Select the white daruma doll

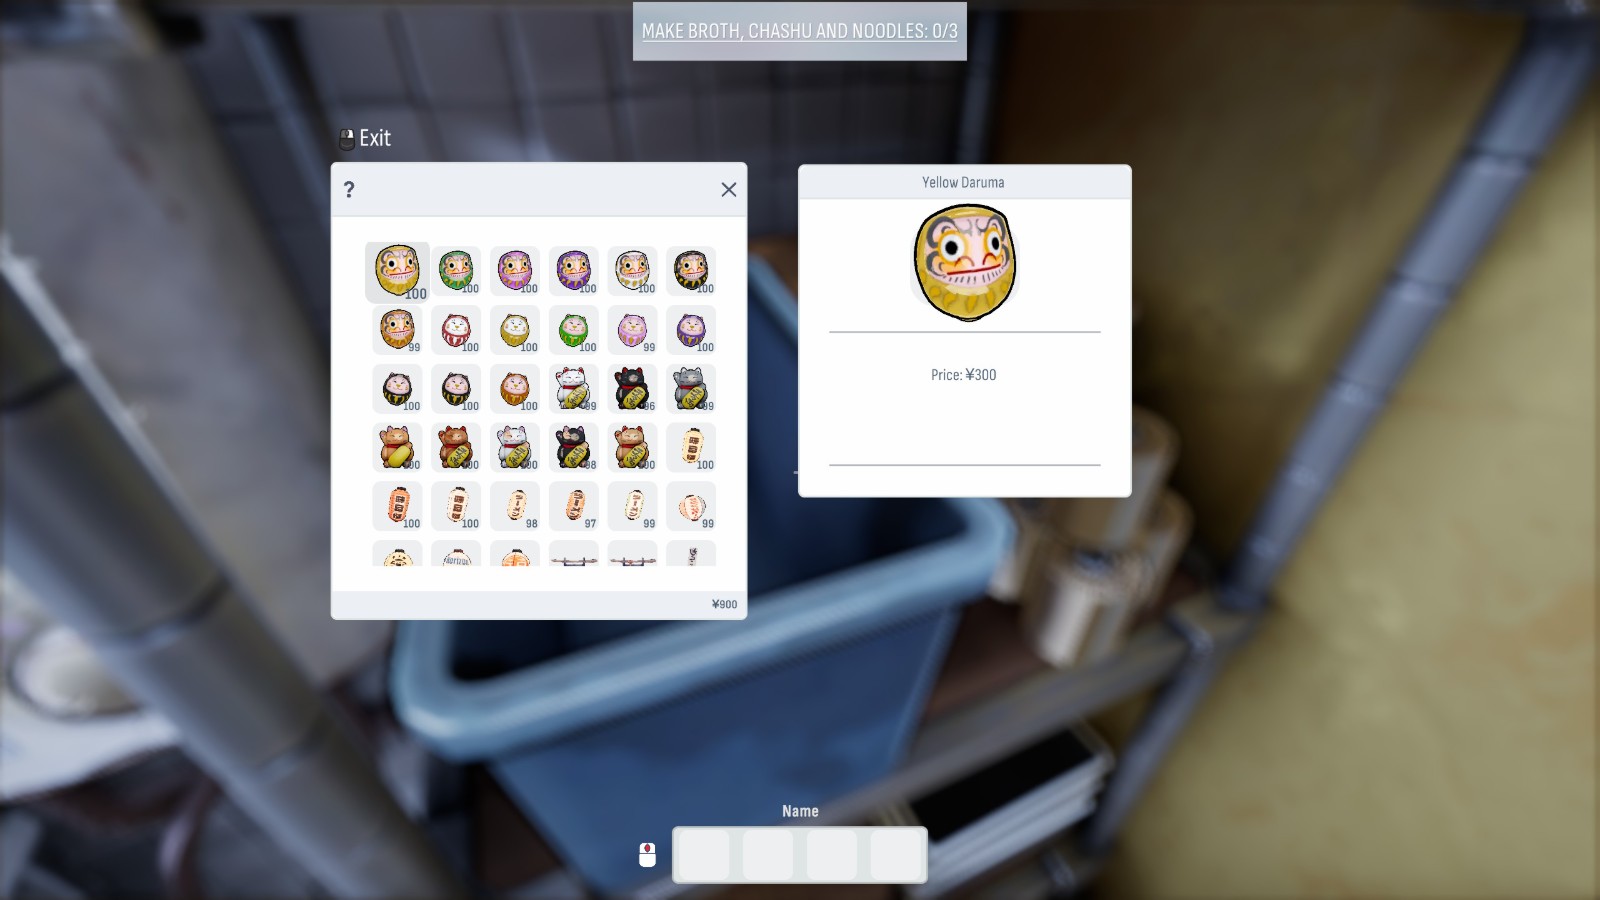pos(633,271)
